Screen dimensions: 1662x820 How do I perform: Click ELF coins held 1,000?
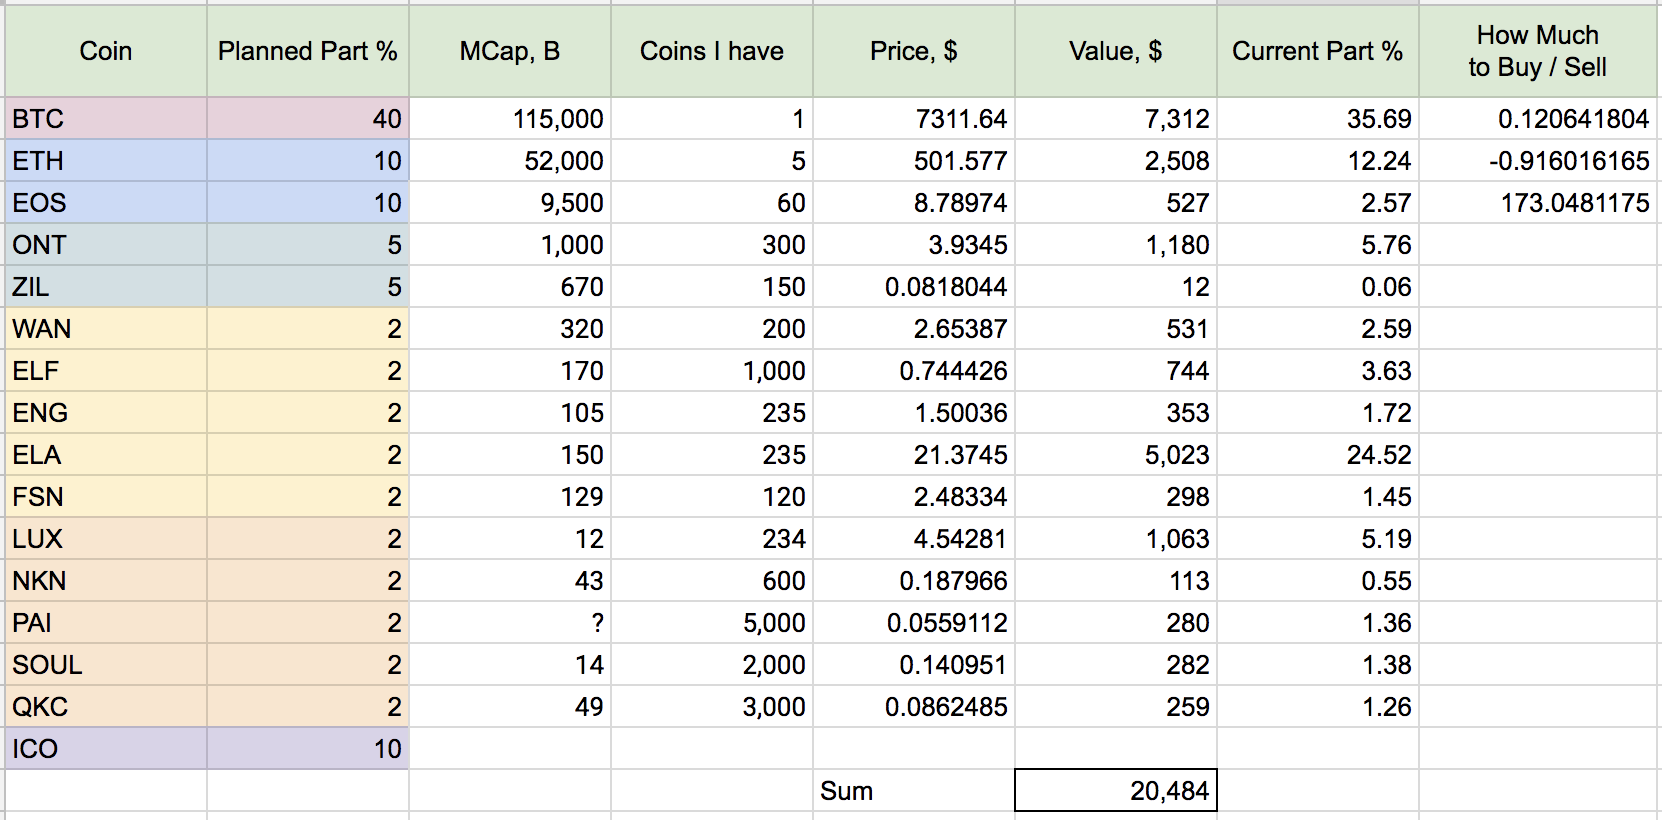coord(712,371)
